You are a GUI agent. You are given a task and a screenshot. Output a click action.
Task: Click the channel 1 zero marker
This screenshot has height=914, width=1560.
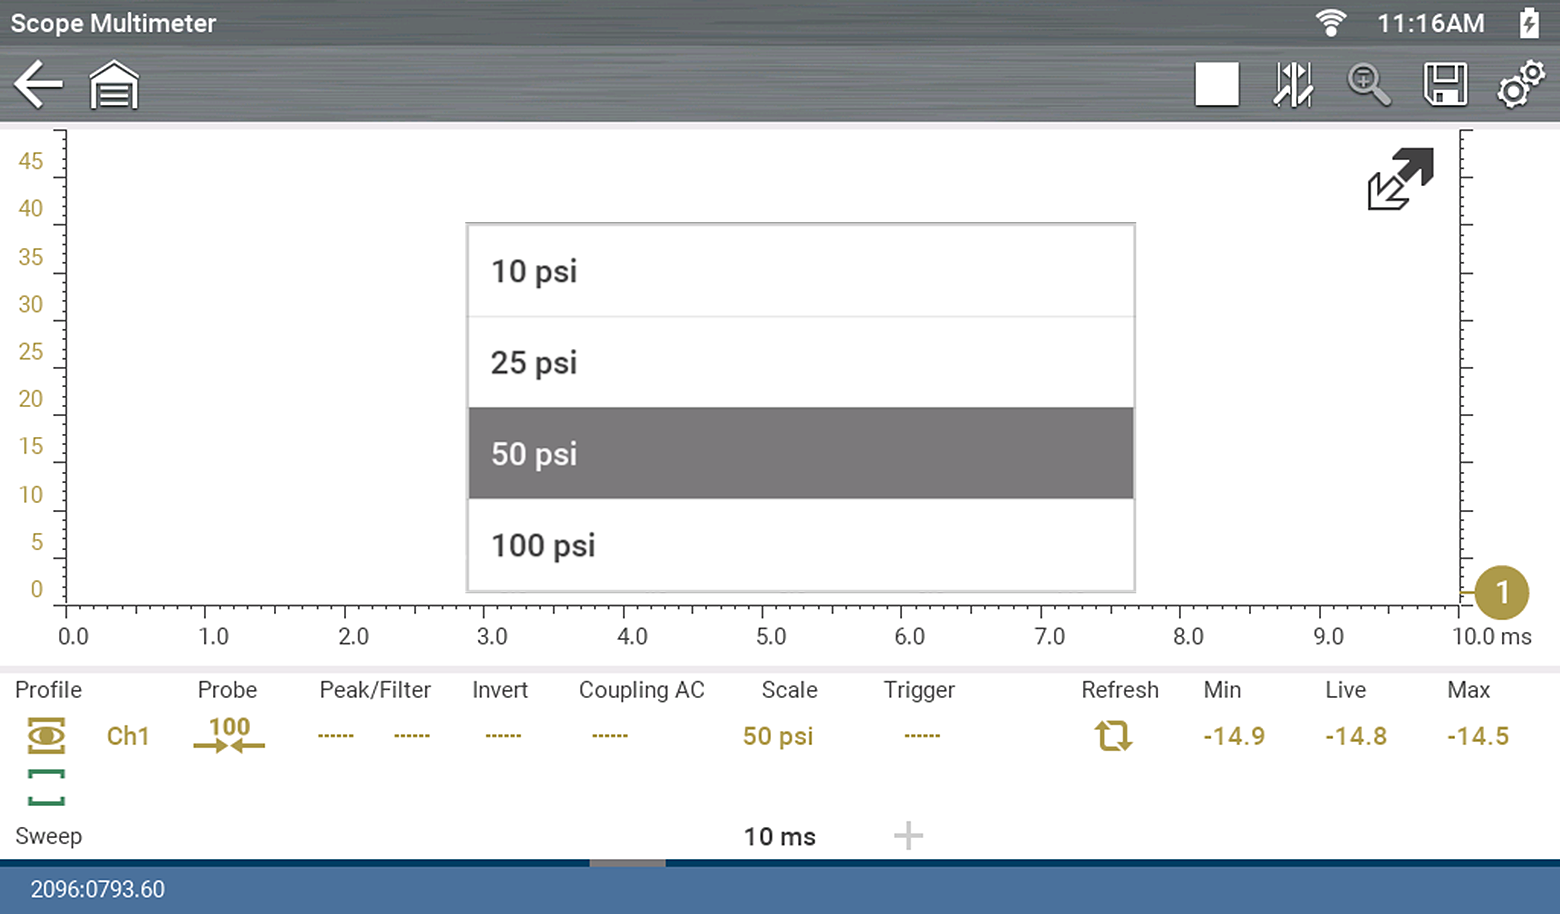(x=1501, y=592)
